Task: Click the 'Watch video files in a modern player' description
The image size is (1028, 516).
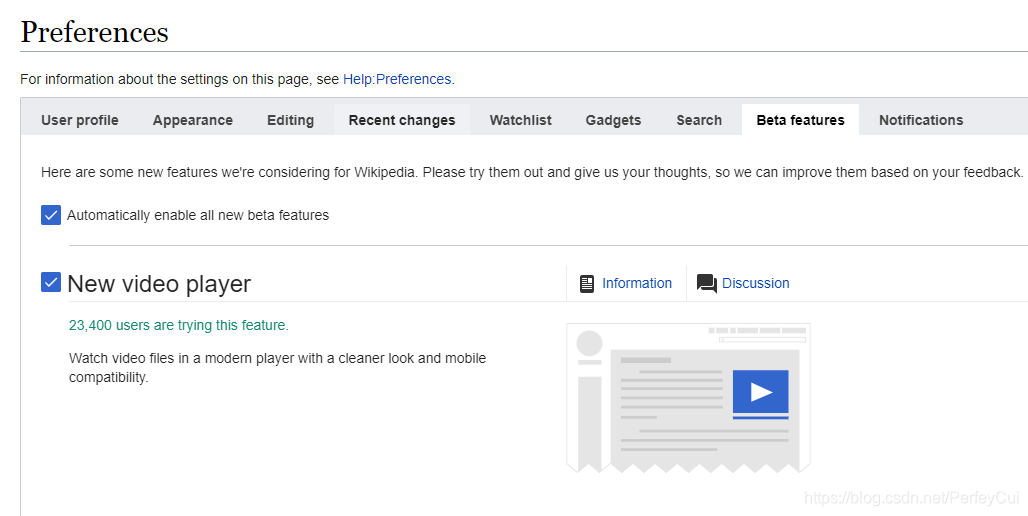Action: pos(277,368)
